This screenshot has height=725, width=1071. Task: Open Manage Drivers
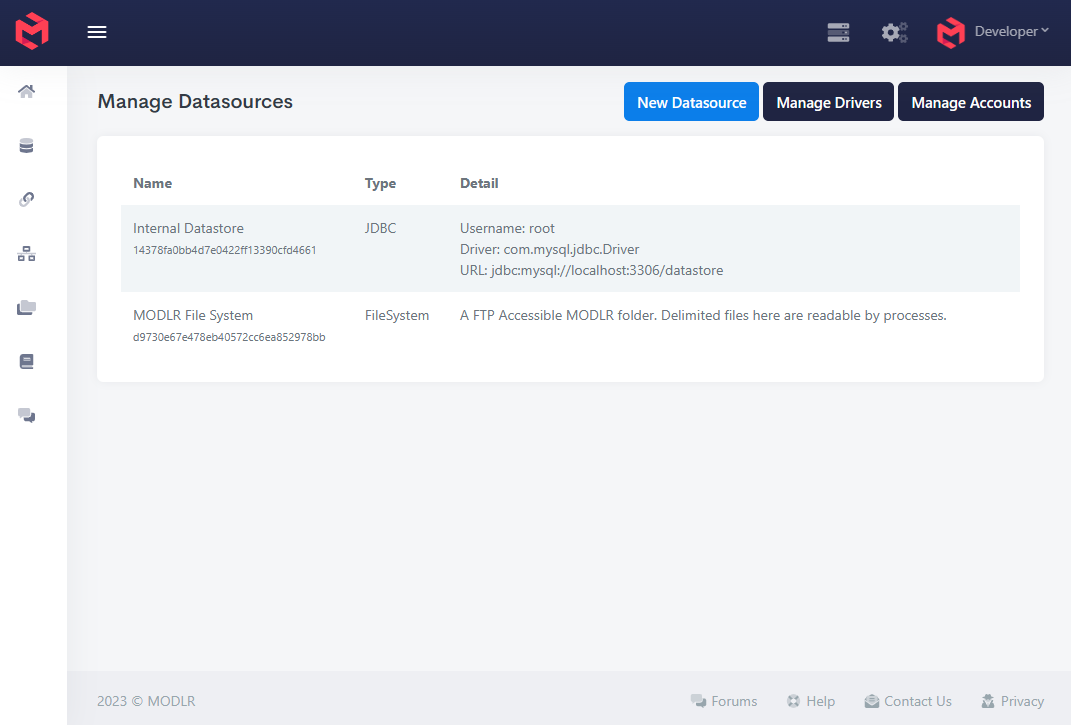pos(828,101)
